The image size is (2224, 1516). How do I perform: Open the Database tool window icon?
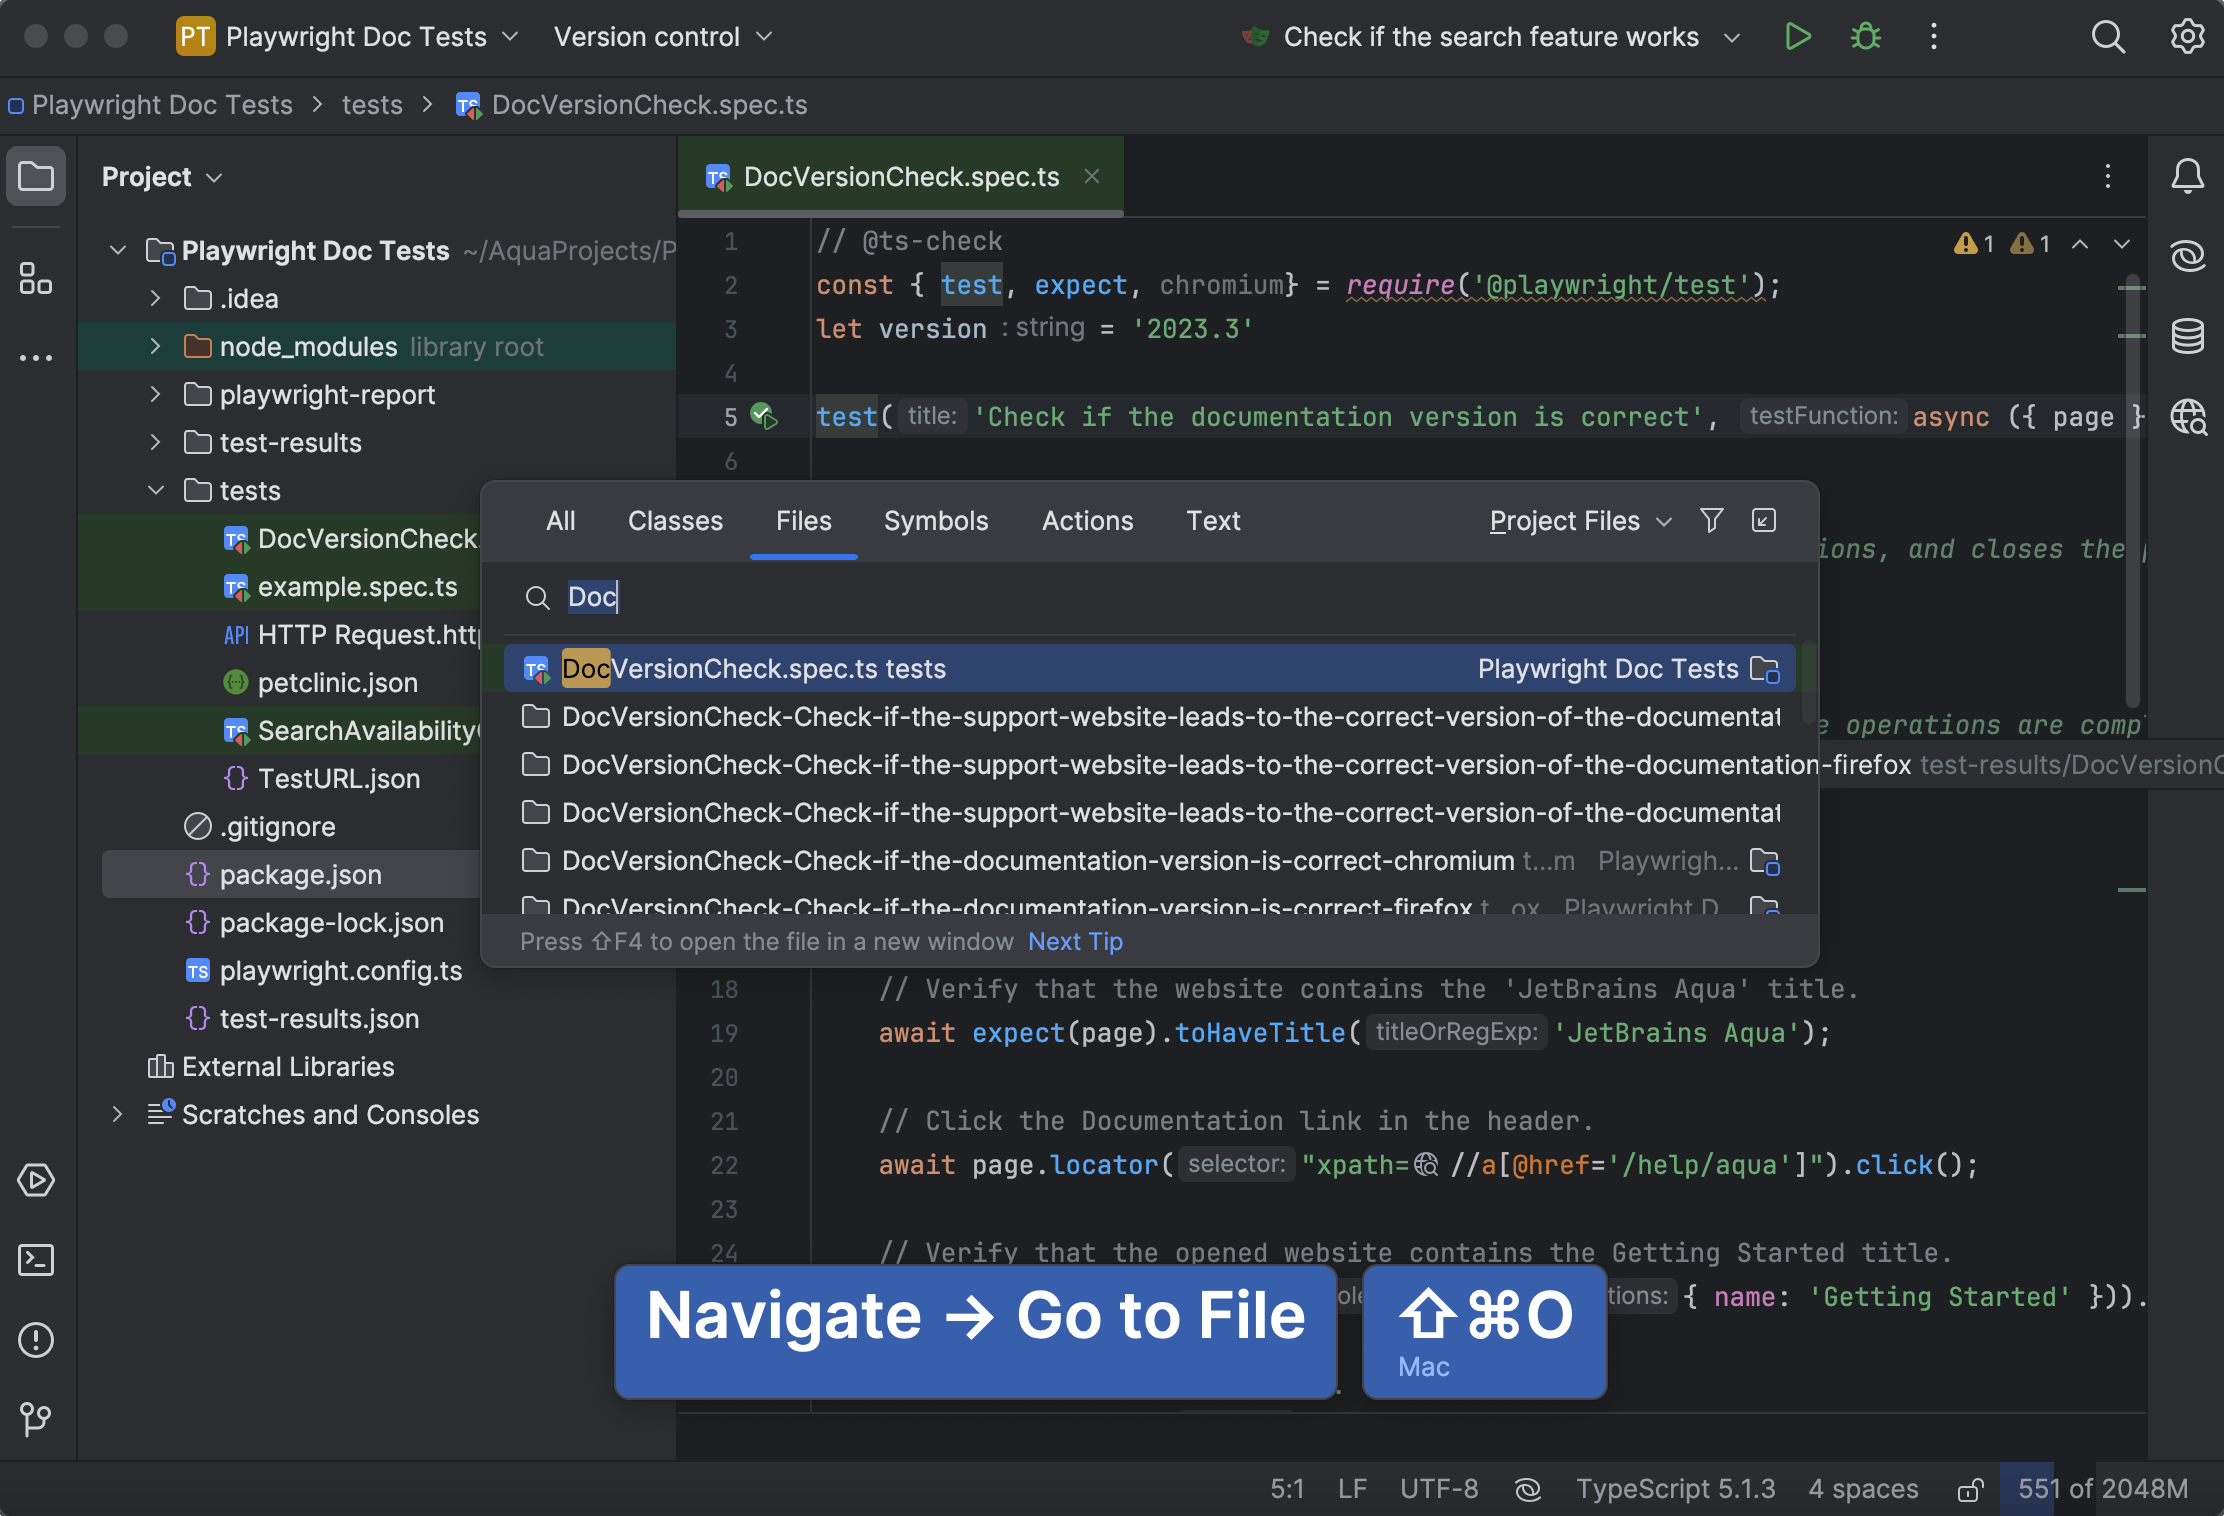point(2187,336)
